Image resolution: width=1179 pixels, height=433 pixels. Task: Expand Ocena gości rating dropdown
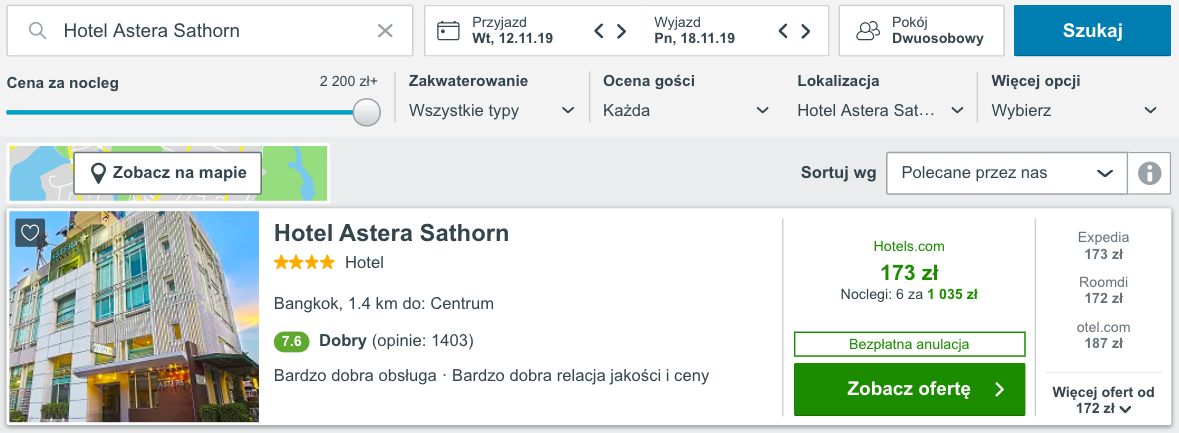click(686, 110)
